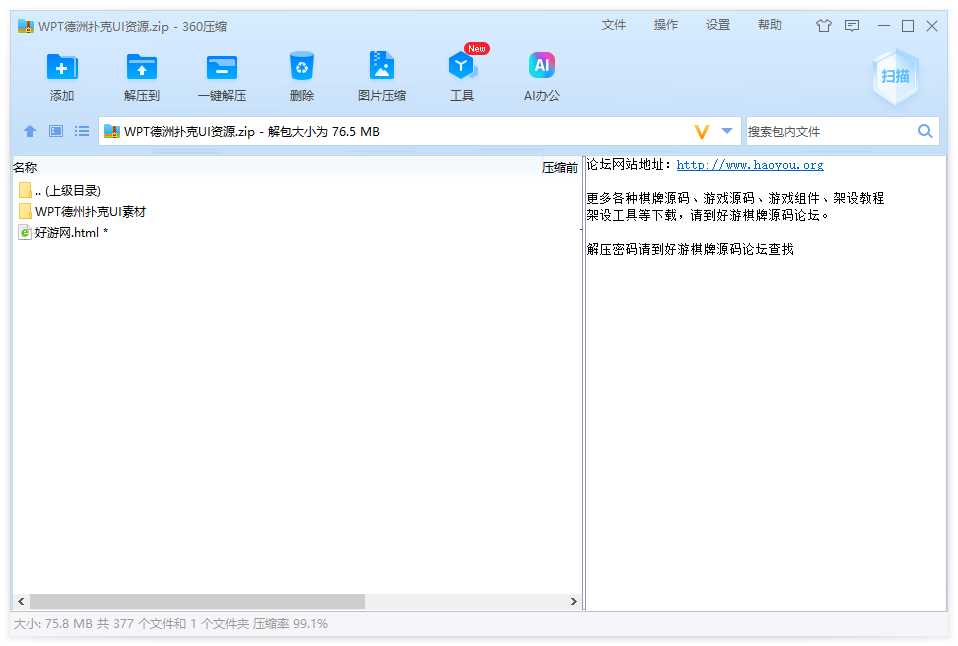The width and height of the screenshot is (958, 646).
Task: Click the 扫描 scan hexagon button
Action: click(x=895, y=76)
